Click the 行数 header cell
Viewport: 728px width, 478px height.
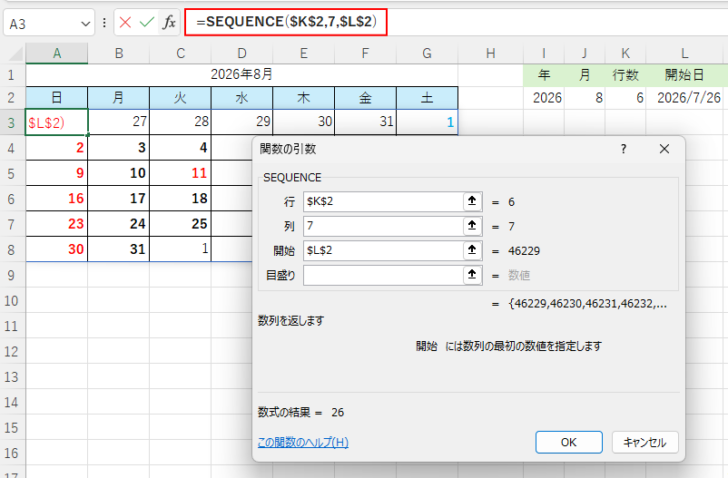625,75
